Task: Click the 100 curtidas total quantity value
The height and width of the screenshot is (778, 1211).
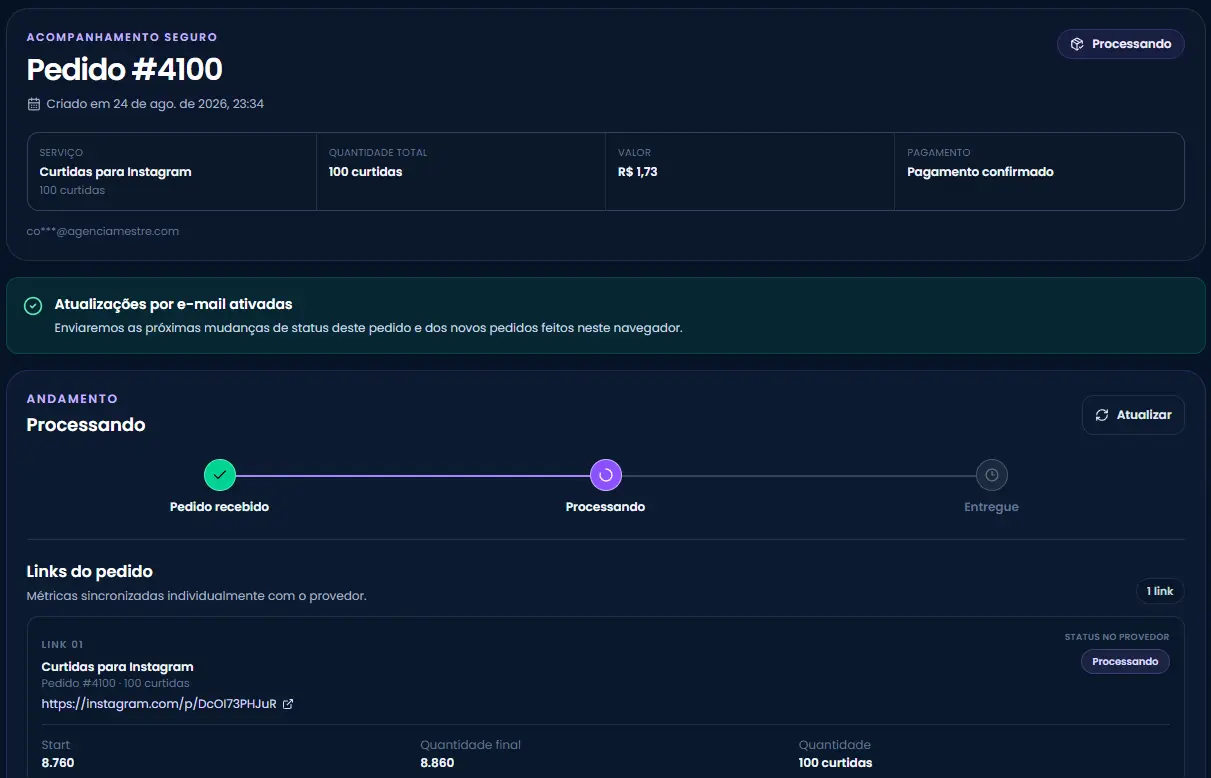Action: point(365,172)
